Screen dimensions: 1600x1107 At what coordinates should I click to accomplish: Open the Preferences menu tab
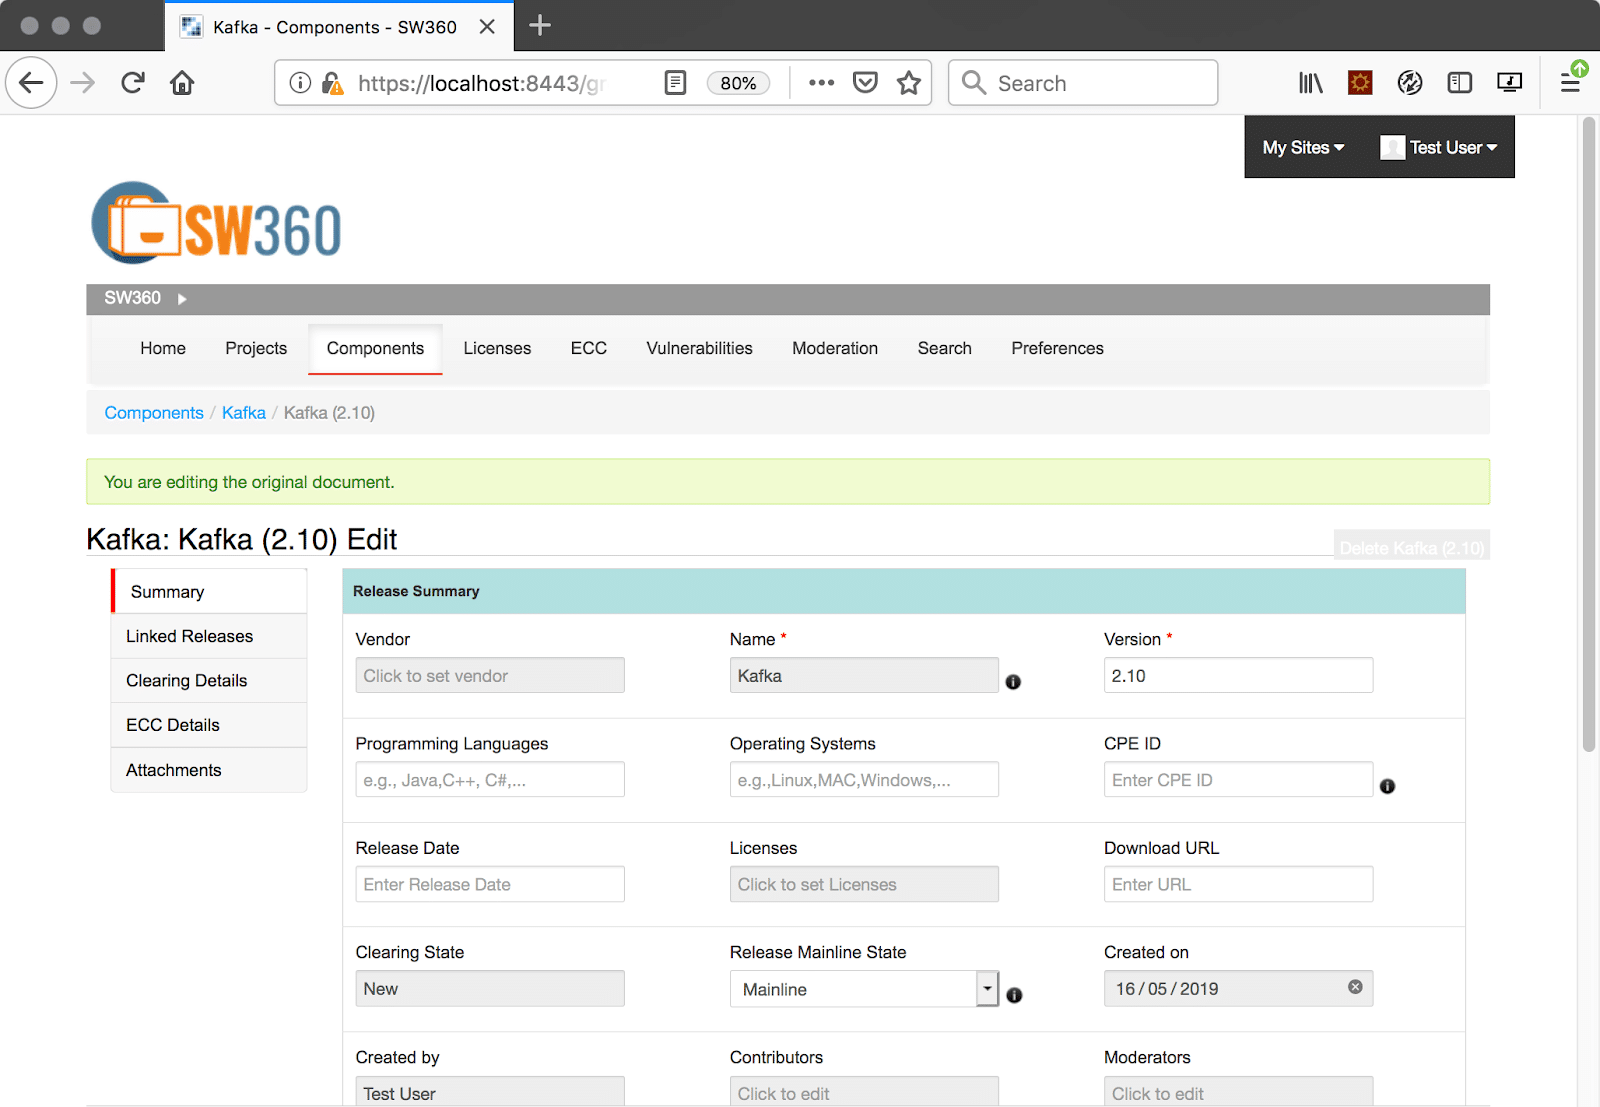click(x=1057, y=348)
